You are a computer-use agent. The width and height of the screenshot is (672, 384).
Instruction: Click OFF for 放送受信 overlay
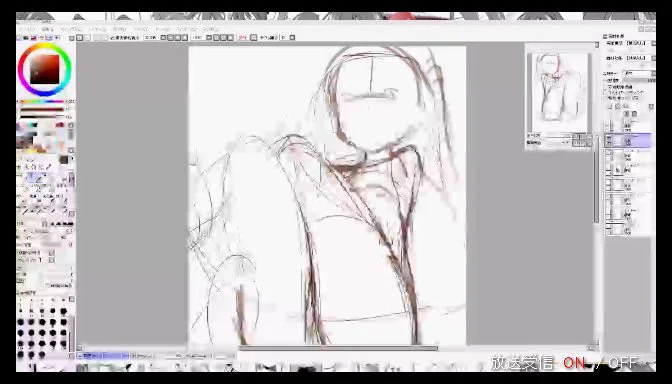click(x=623, y=363)
